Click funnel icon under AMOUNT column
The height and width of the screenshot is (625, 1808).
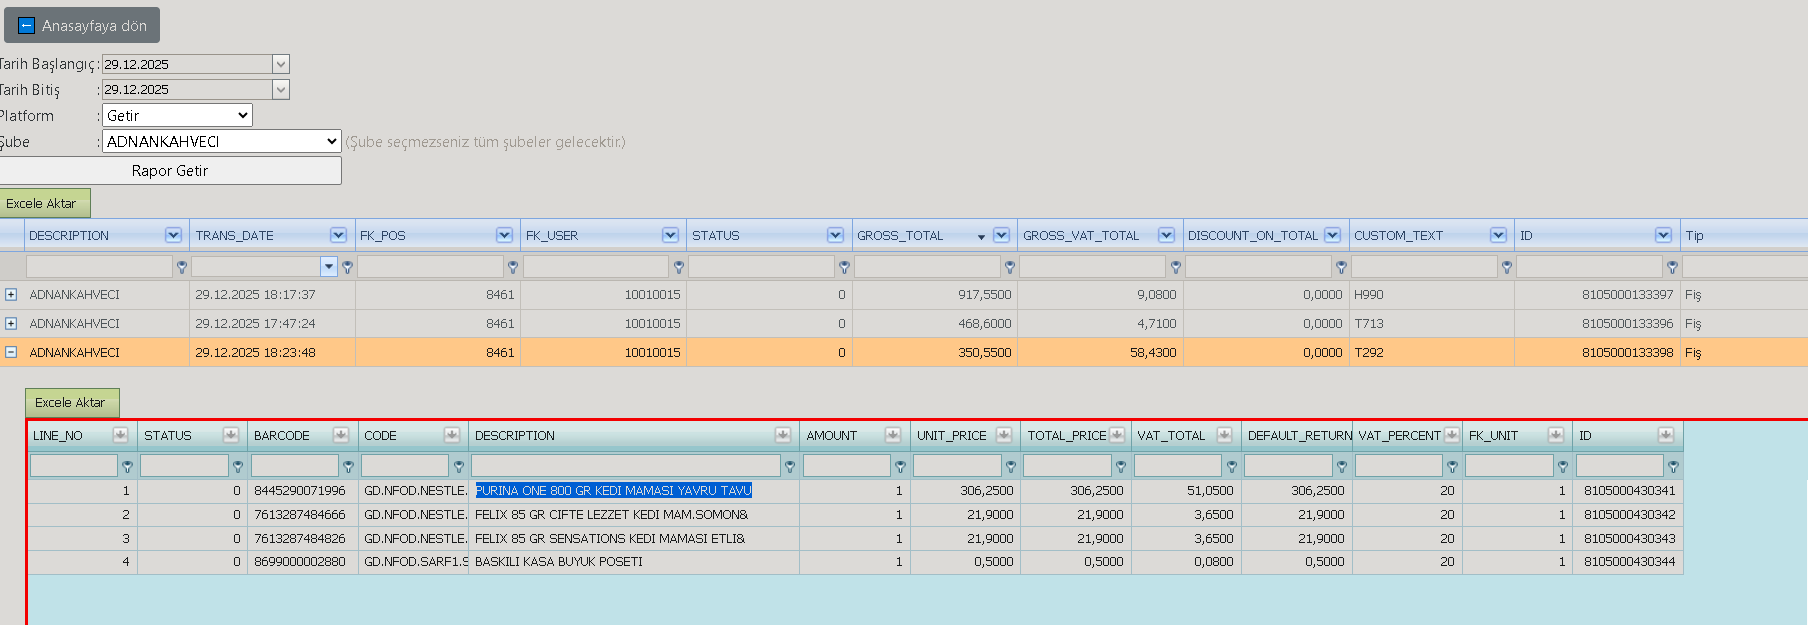click(900, 466)
